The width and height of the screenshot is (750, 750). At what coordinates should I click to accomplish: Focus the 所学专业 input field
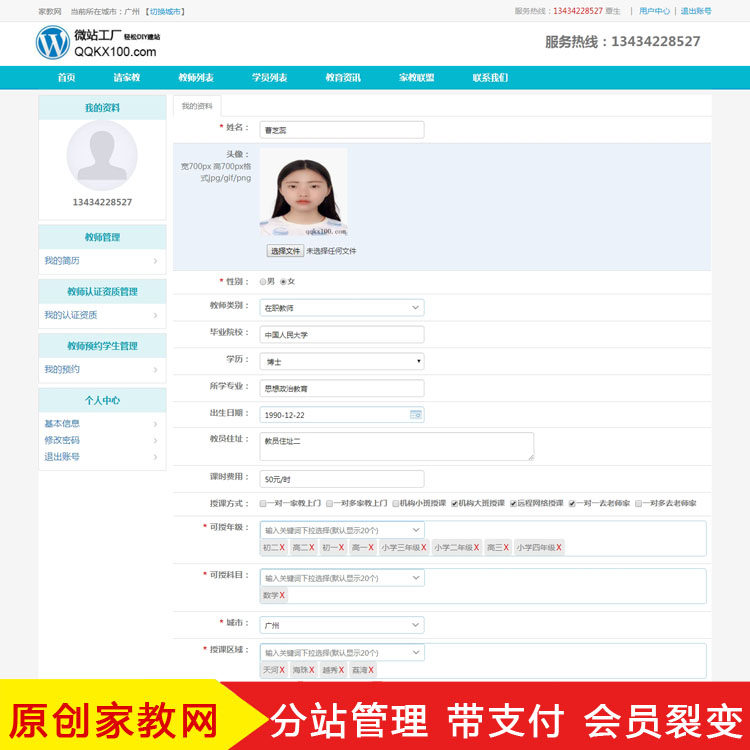click(342, 388)
